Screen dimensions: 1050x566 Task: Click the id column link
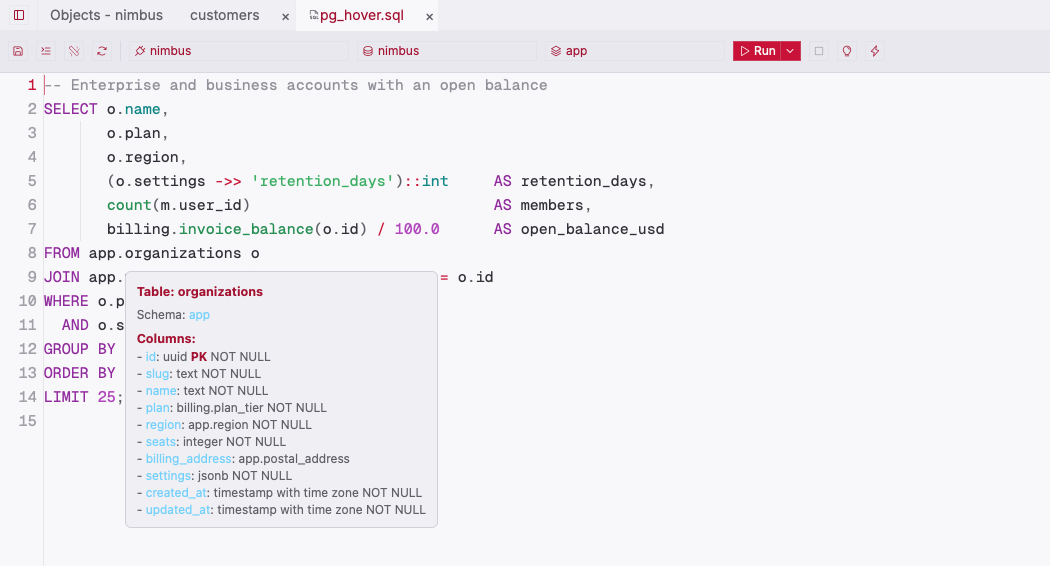tap(151, 356)
